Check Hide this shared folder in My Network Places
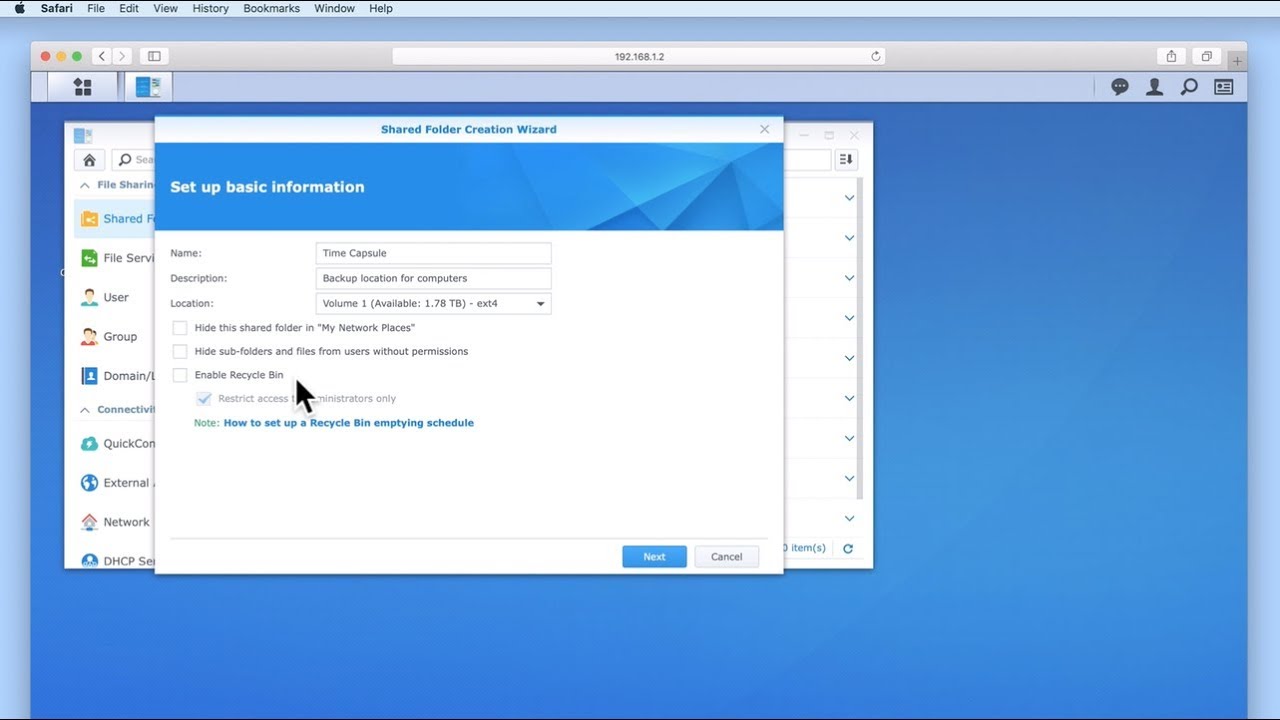 180,328
